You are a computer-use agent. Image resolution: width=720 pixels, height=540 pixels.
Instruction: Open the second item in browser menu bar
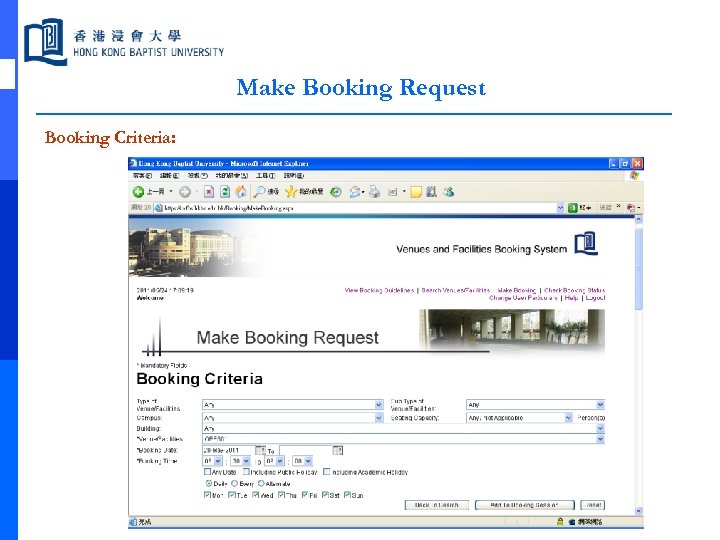pos(169,176)
